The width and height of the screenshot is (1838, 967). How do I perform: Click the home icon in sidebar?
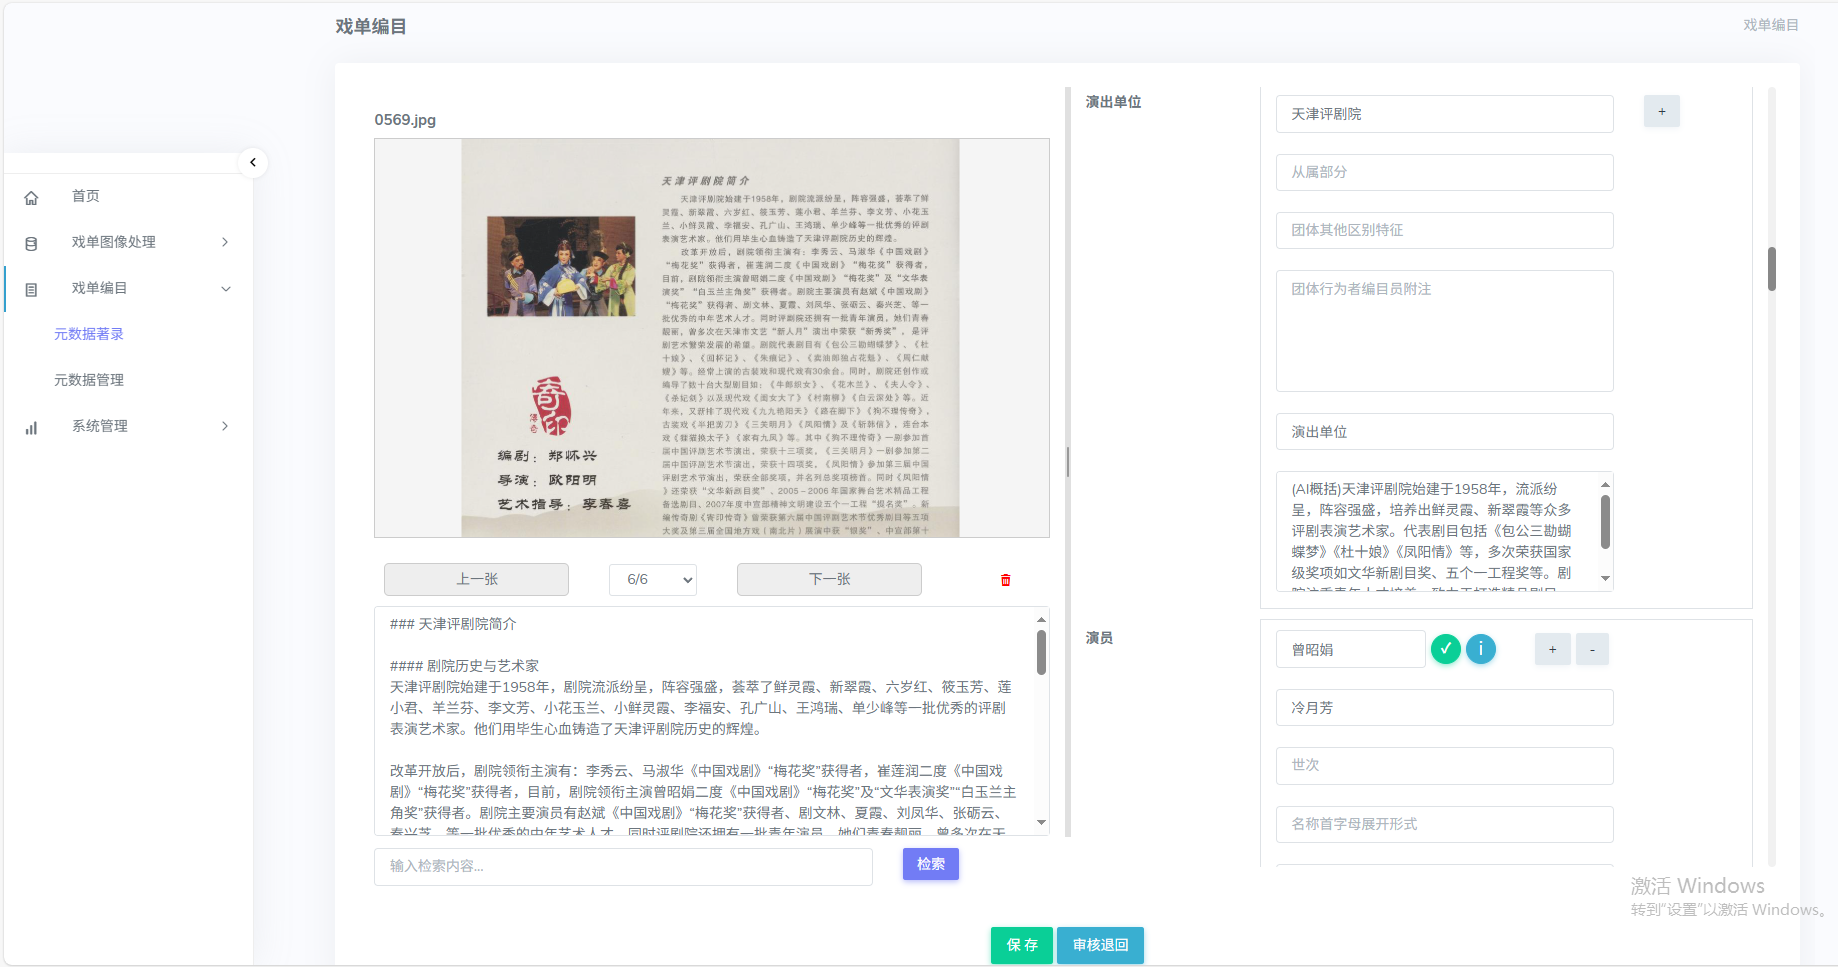[x=31, y=198]
